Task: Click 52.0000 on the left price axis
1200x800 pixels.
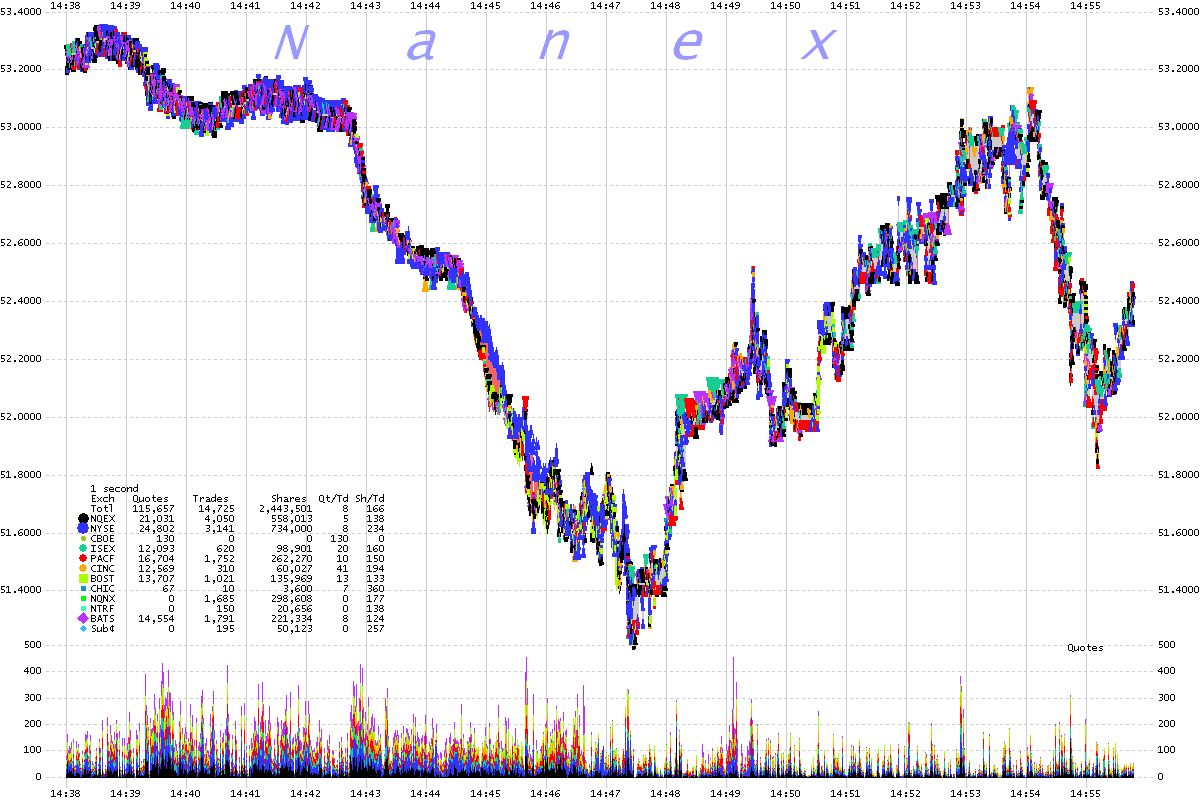Action: [21, 416]
